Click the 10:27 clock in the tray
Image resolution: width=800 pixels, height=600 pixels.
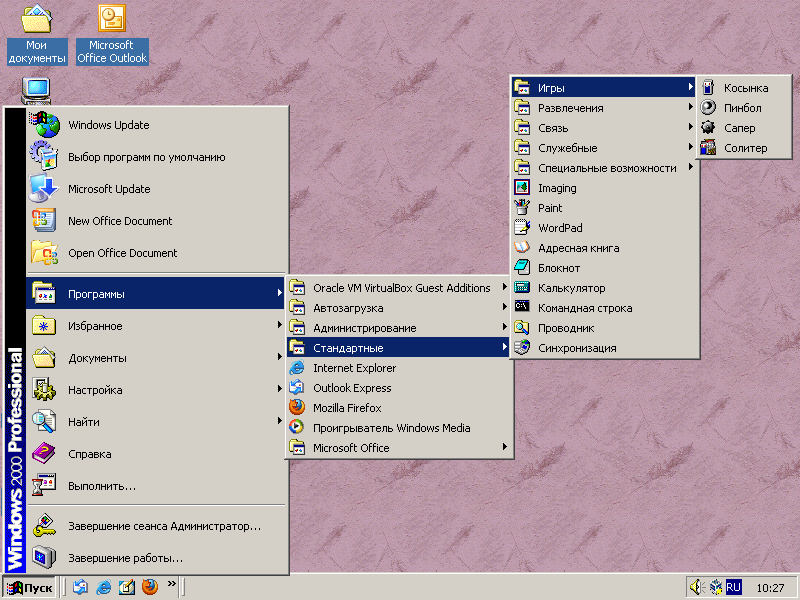click(x=770, y=588)
